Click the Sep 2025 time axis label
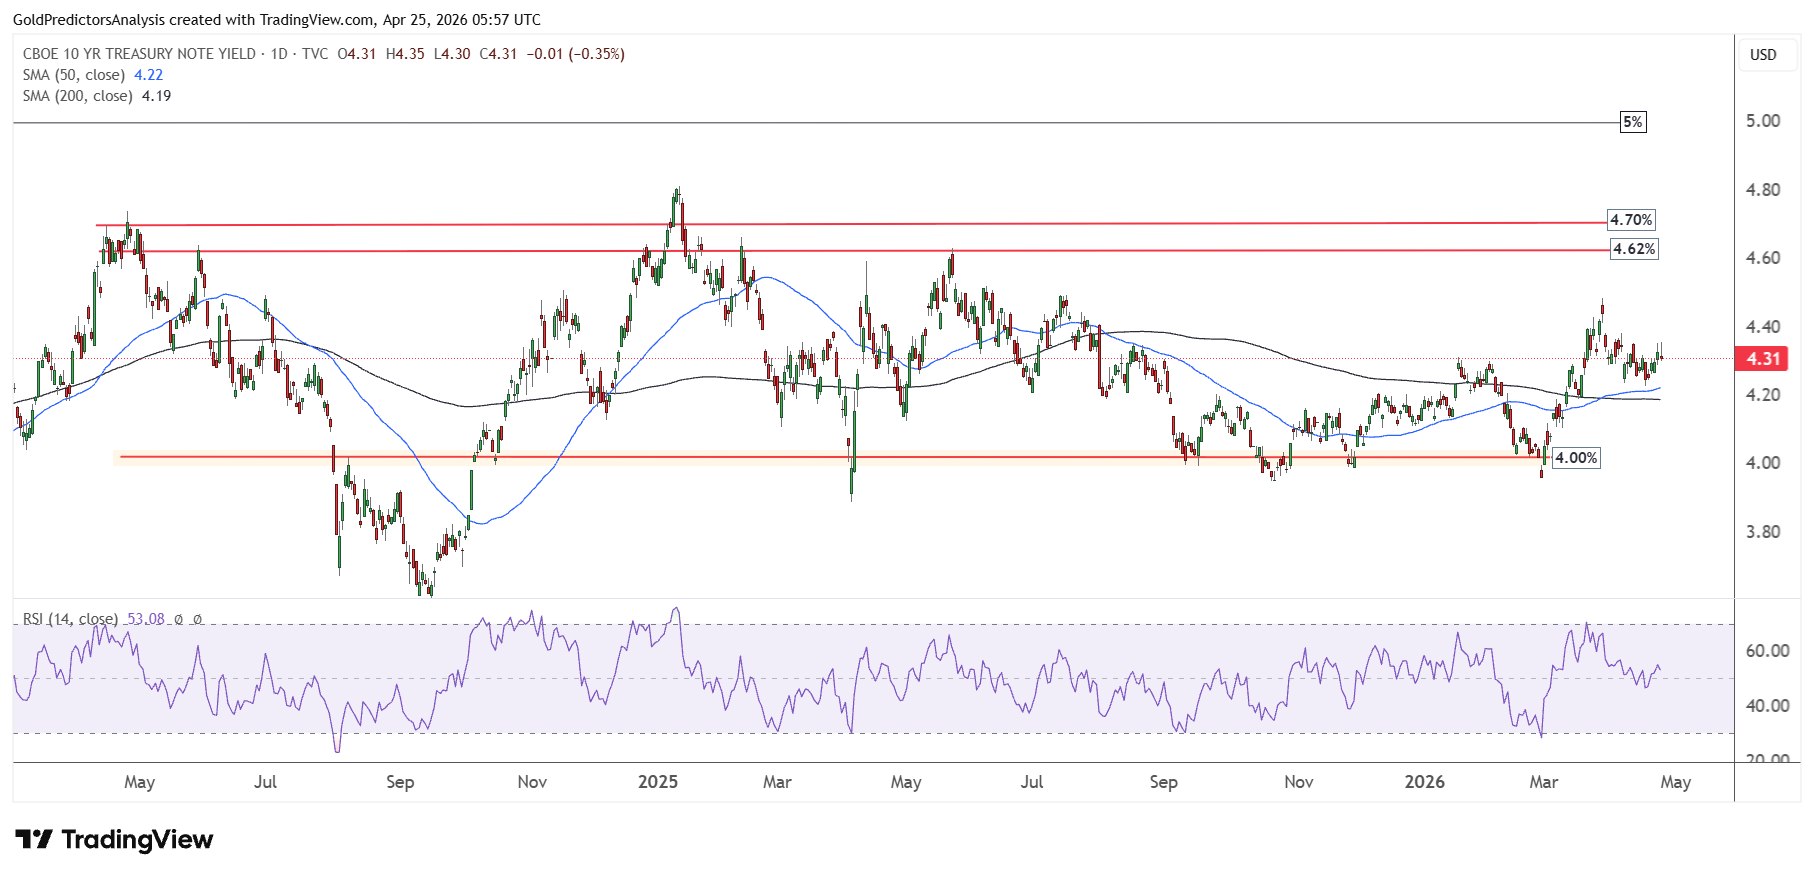 (1163, 782)
